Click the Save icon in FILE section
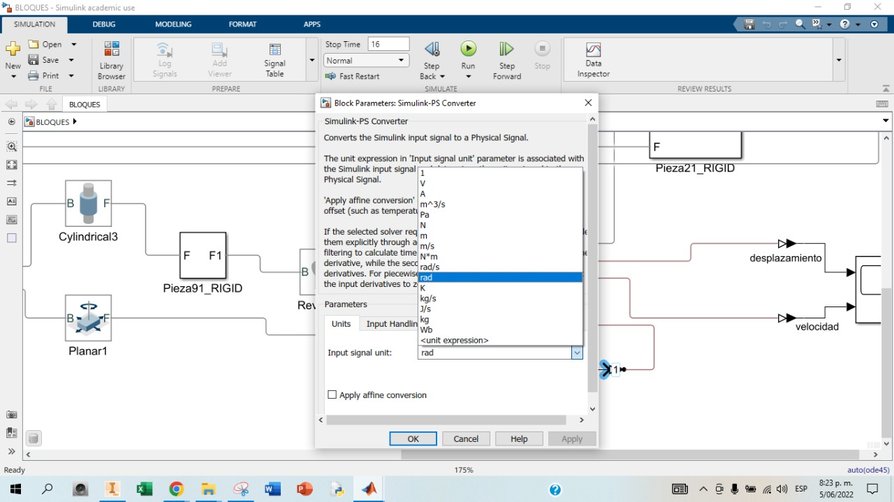Screen dimensions: 894x502 coord(34,59)
